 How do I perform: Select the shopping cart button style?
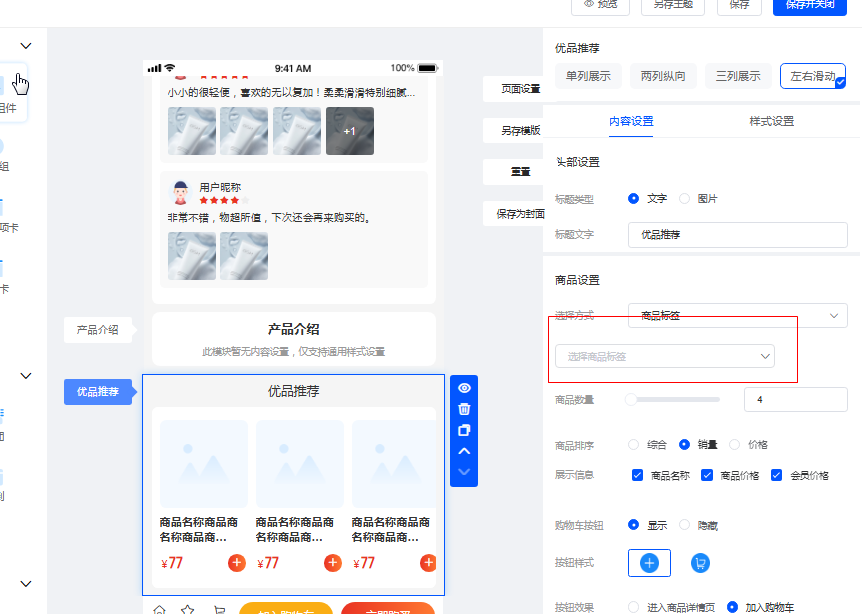[700, 563]
